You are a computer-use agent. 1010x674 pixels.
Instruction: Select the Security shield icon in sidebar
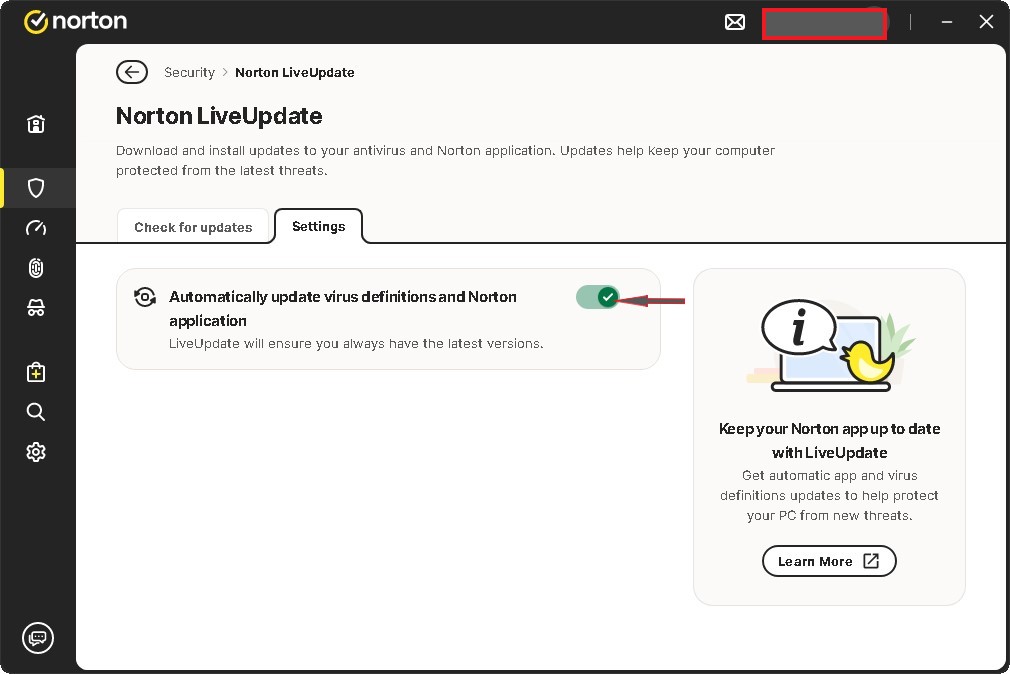pos(36,187)
